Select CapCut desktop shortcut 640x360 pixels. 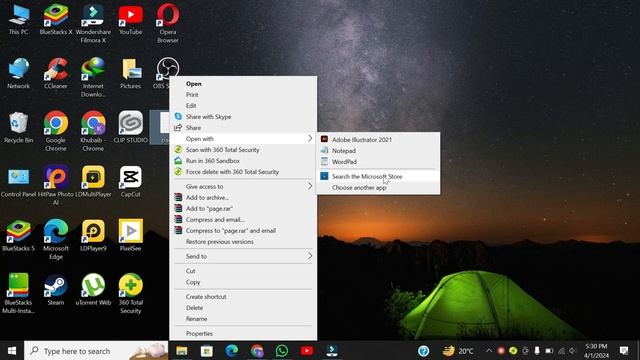131,182
